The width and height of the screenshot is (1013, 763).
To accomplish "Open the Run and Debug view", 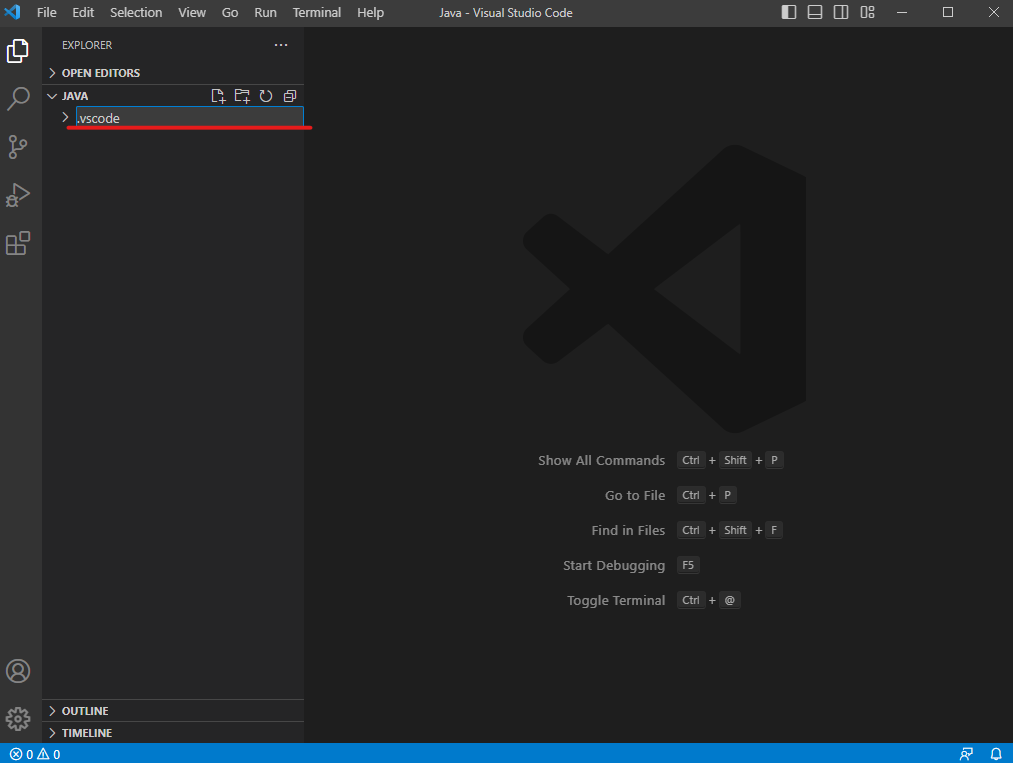I will (x=18, y=195).
